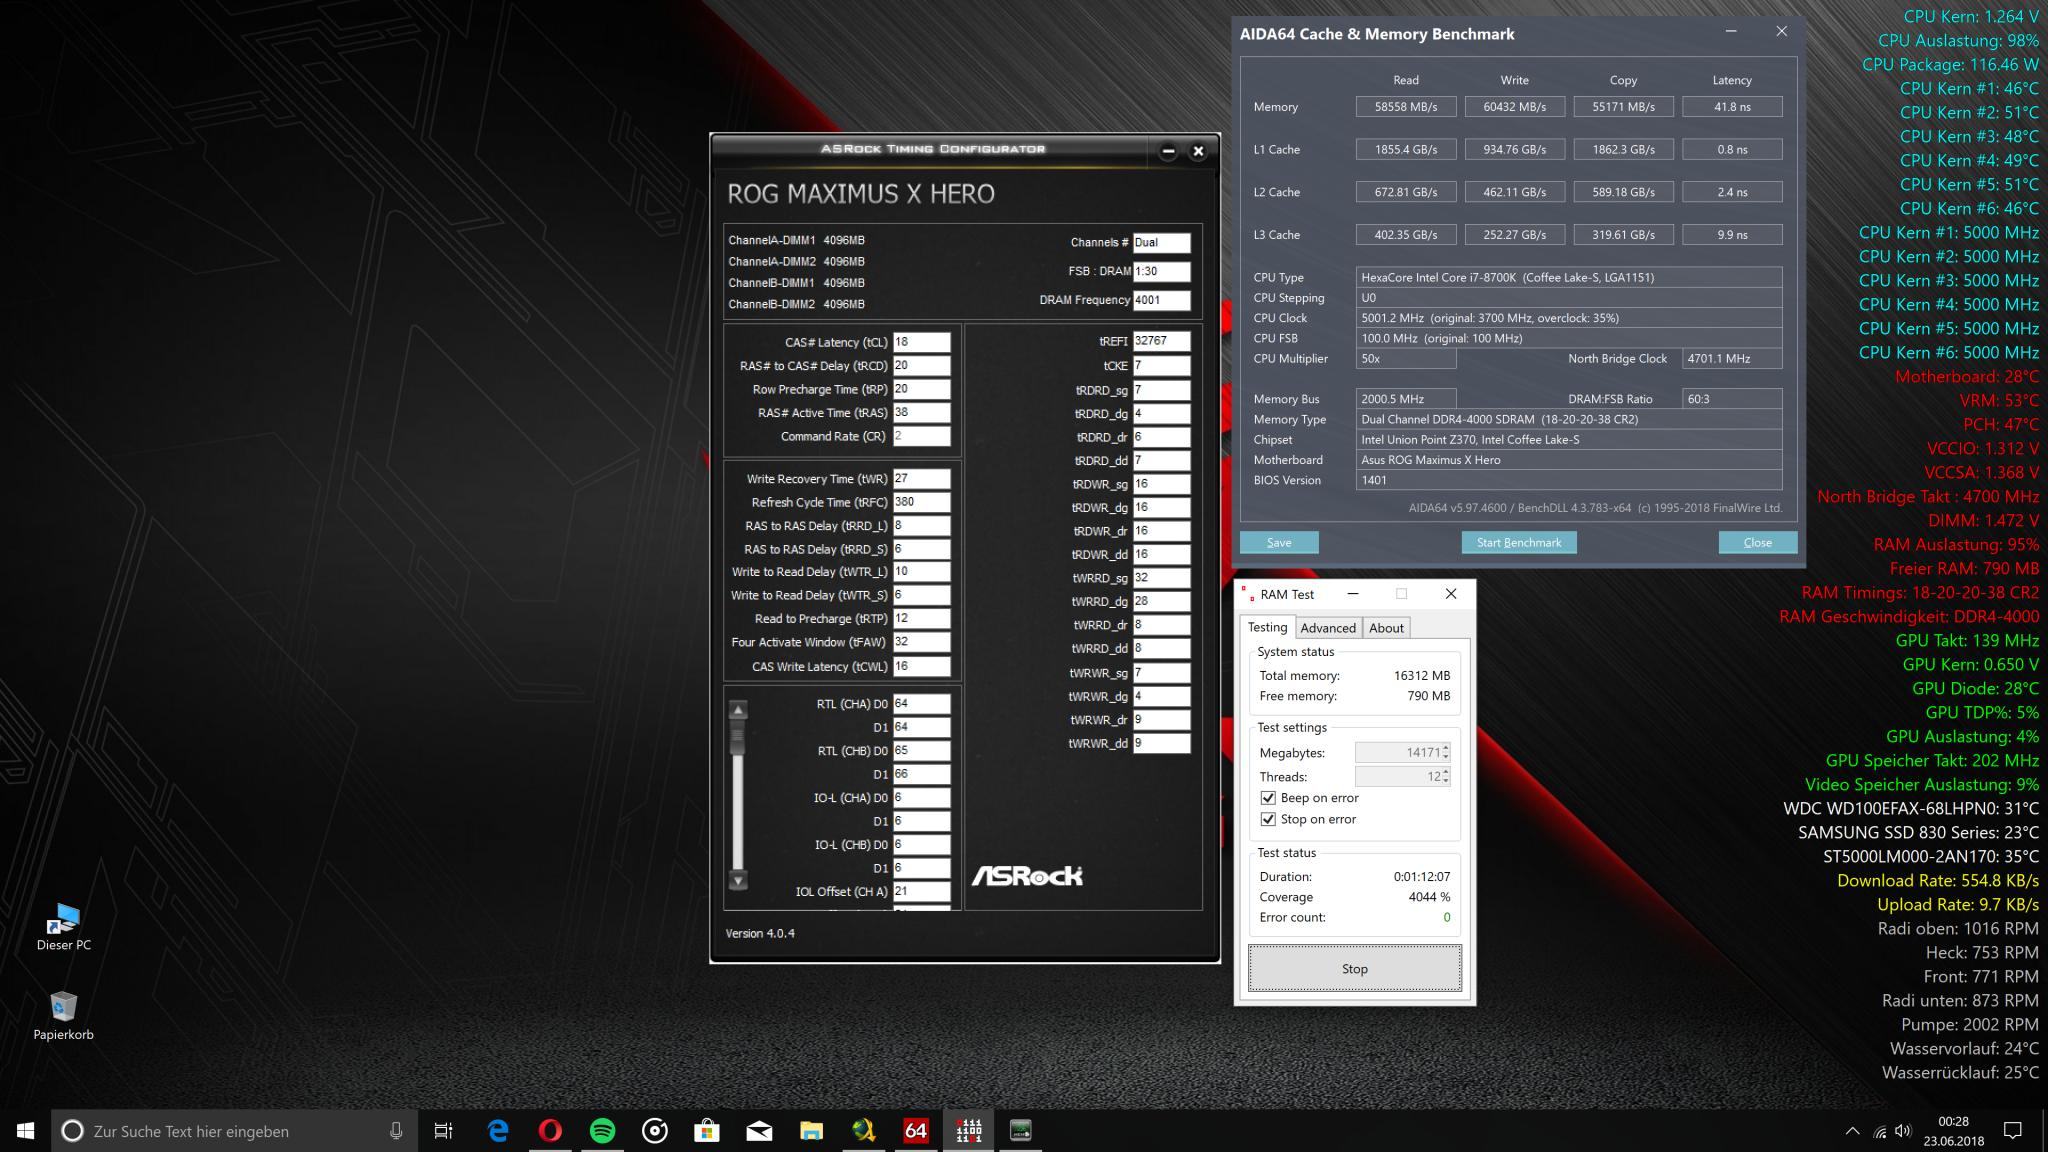Click the up arrow of the RTL scrollbar
The height and width of the screenshot is (1152, 2048).
pos(738,710)
